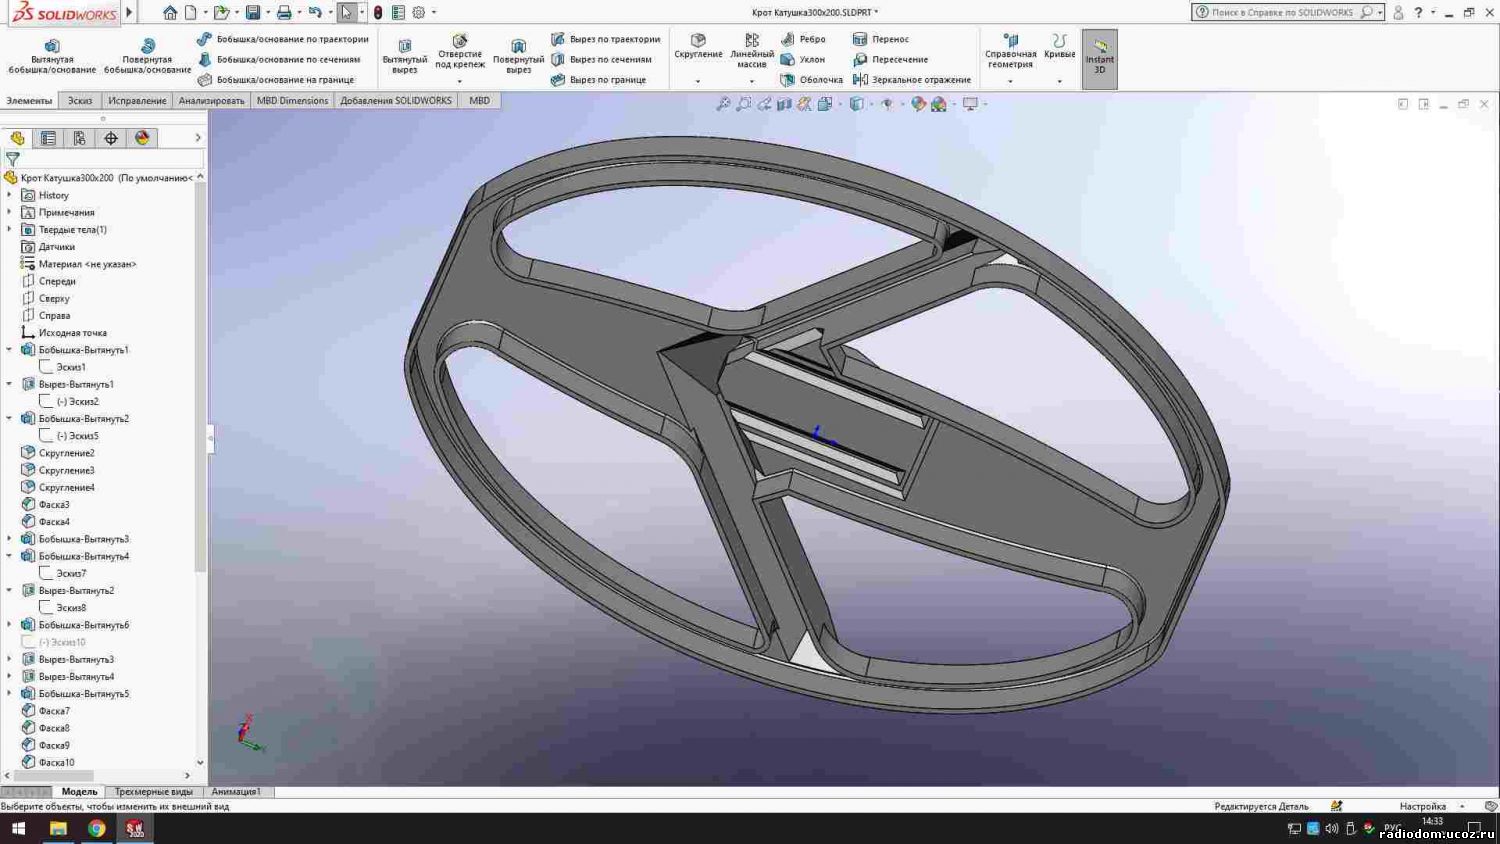This screenshot has height=844, width=1500.
Task: Click the Print icon
Action: [284, 13]
